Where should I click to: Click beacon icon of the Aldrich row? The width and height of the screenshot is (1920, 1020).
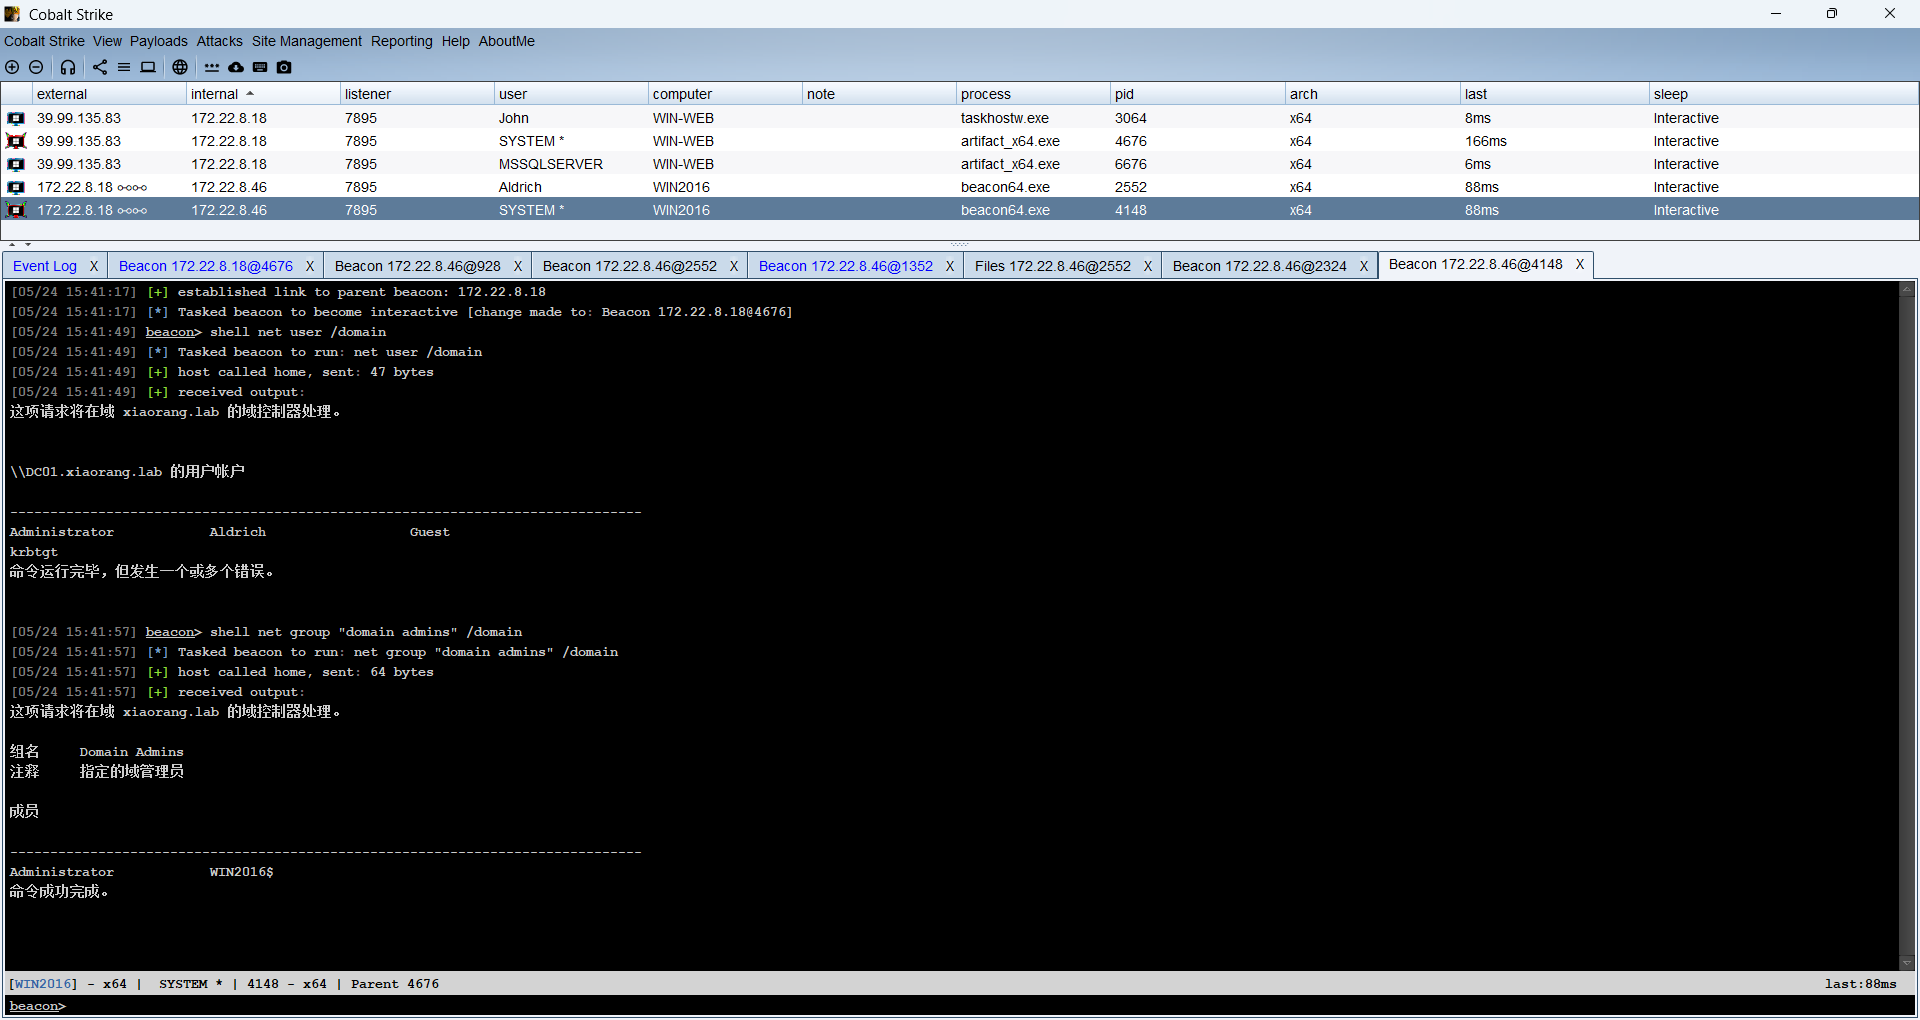coord(16,187)
